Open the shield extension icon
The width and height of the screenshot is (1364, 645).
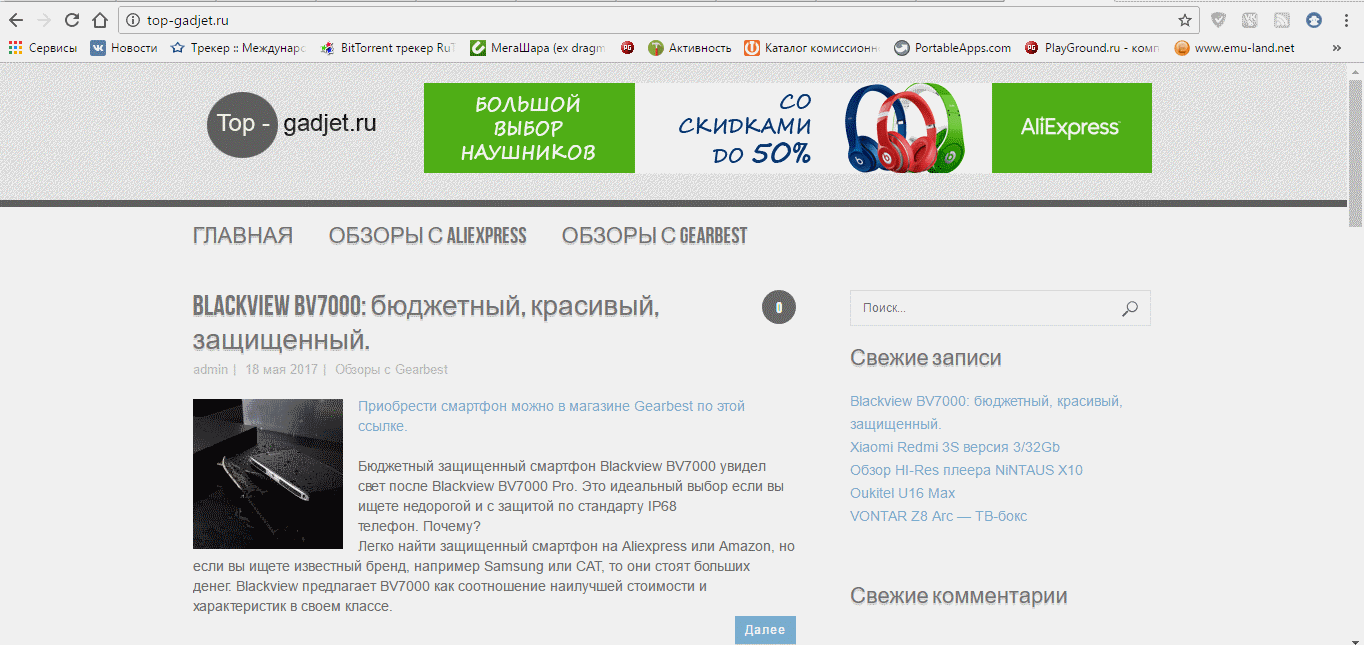click(x=1218, y=20)
